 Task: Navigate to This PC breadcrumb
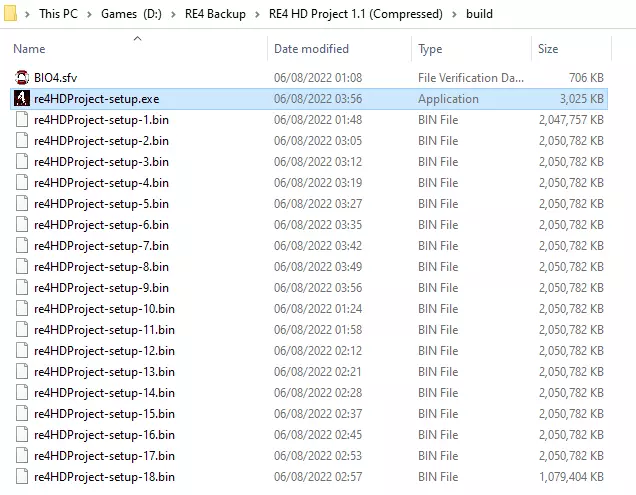point(58,14)
